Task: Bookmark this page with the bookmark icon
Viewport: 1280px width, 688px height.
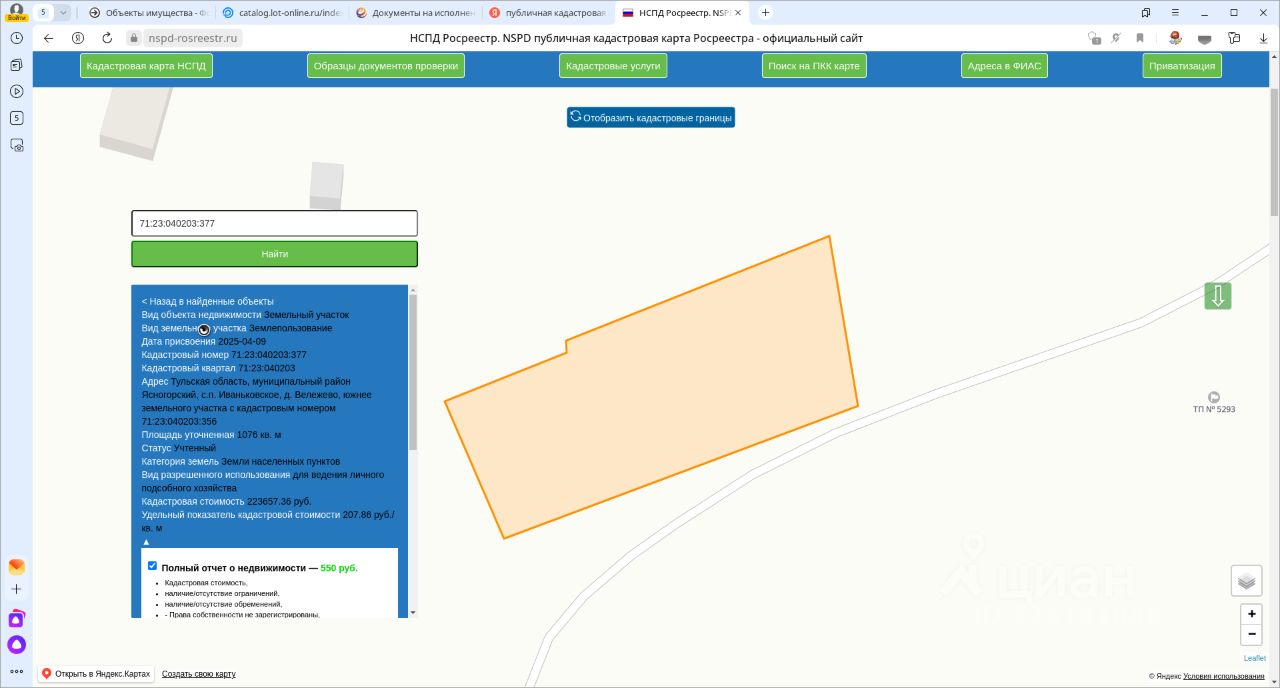Action: pyautogui.click(x=1140, y=38)
